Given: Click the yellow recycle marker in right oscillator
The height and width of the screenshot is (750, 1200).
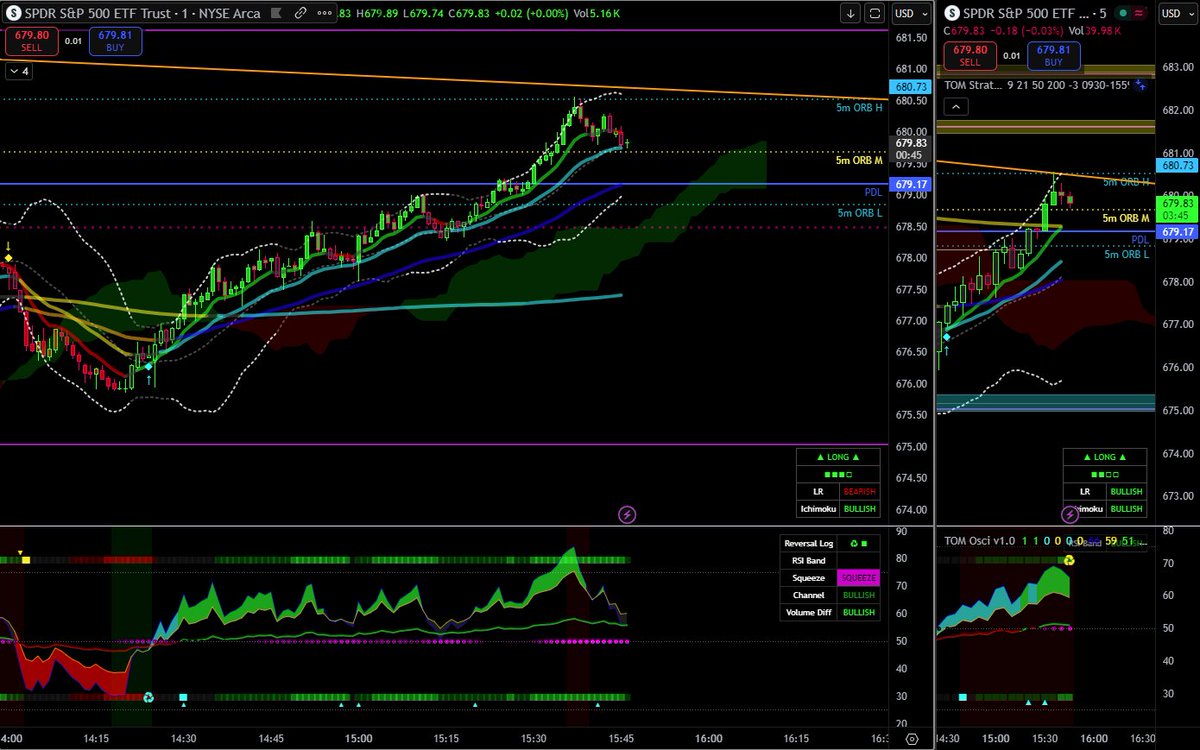Looking at the screenshot, I should coord(1068,560).
